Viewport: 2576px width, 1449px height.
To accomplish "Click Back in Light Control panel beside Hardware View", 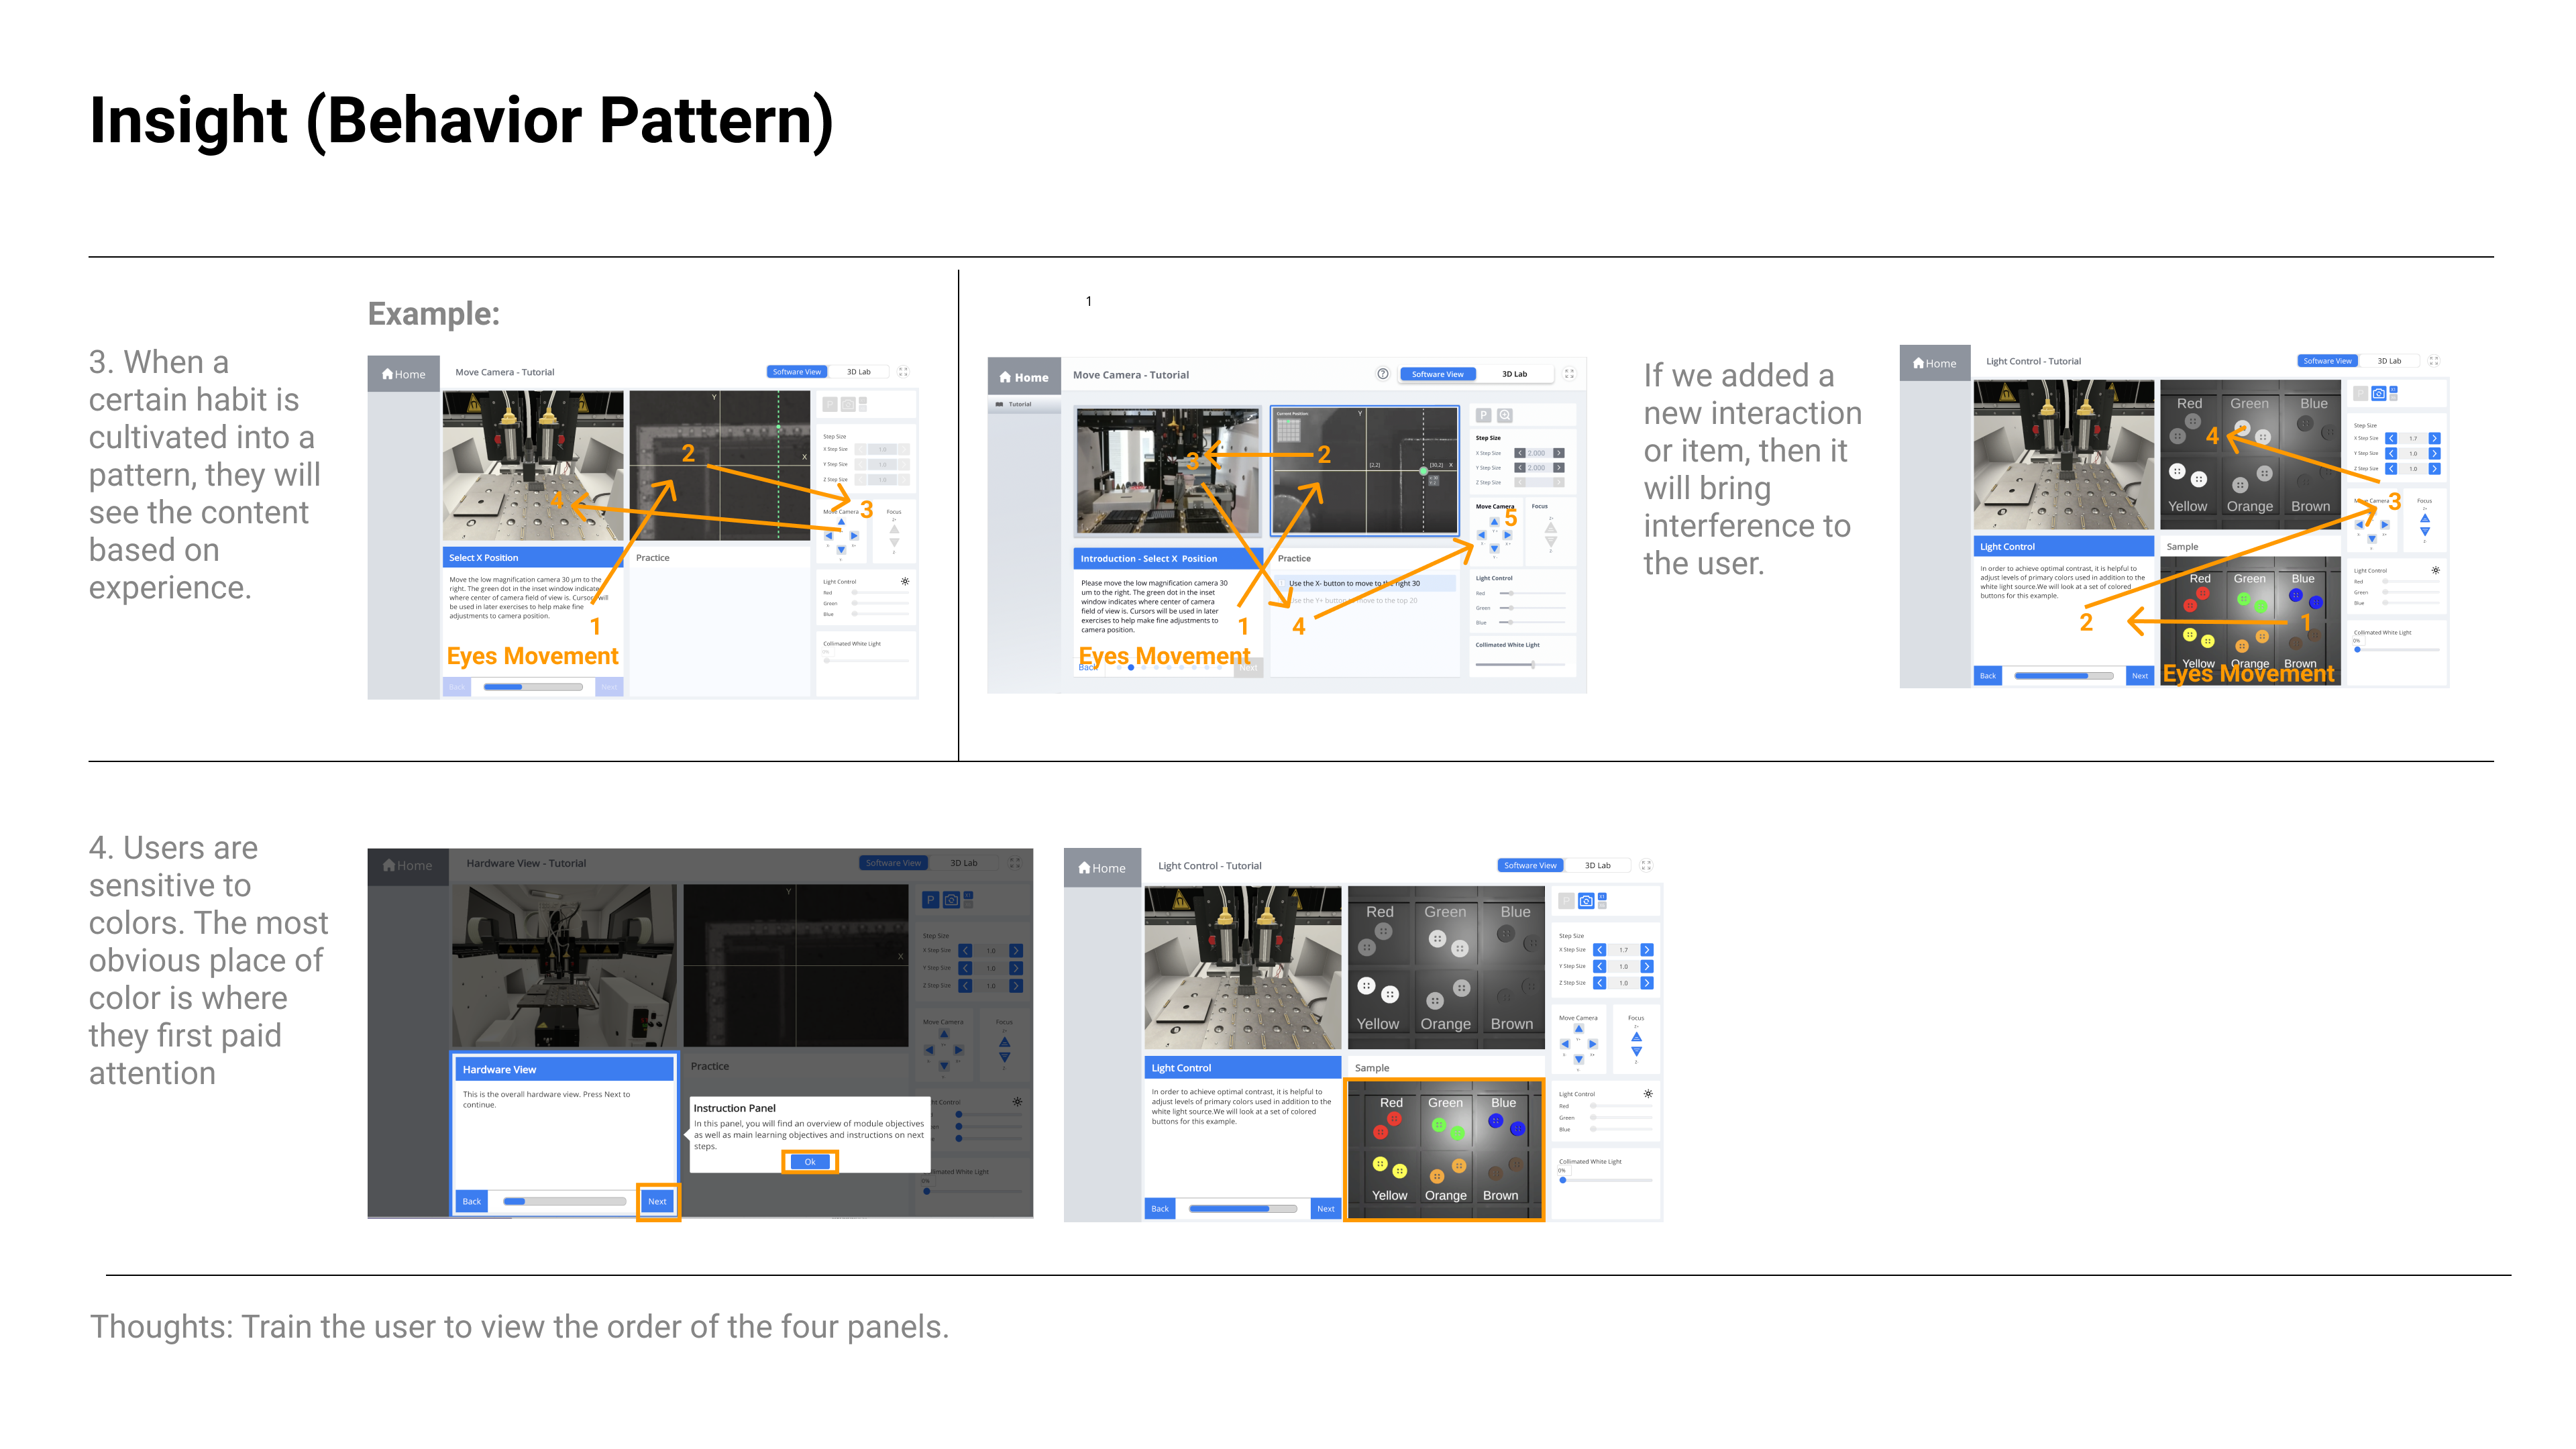I will coord(1160,1208).
